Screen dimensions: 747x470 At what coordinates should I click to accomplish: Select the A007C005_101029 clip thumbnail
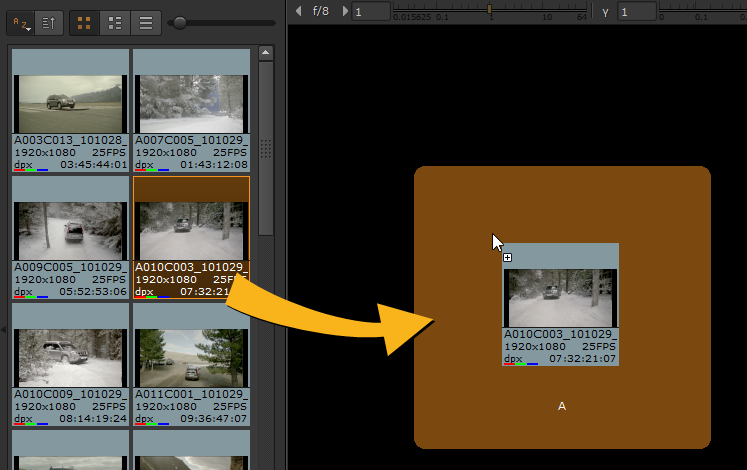[192, 104]
